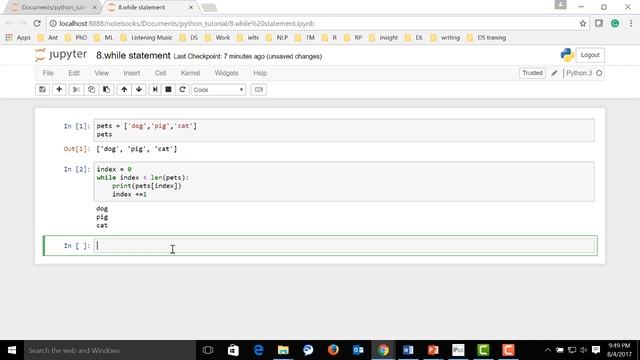Image resolution: width=640 pixels, height=360 pixels.
Task: Move the selected cell up
Action: click(124, 89)
